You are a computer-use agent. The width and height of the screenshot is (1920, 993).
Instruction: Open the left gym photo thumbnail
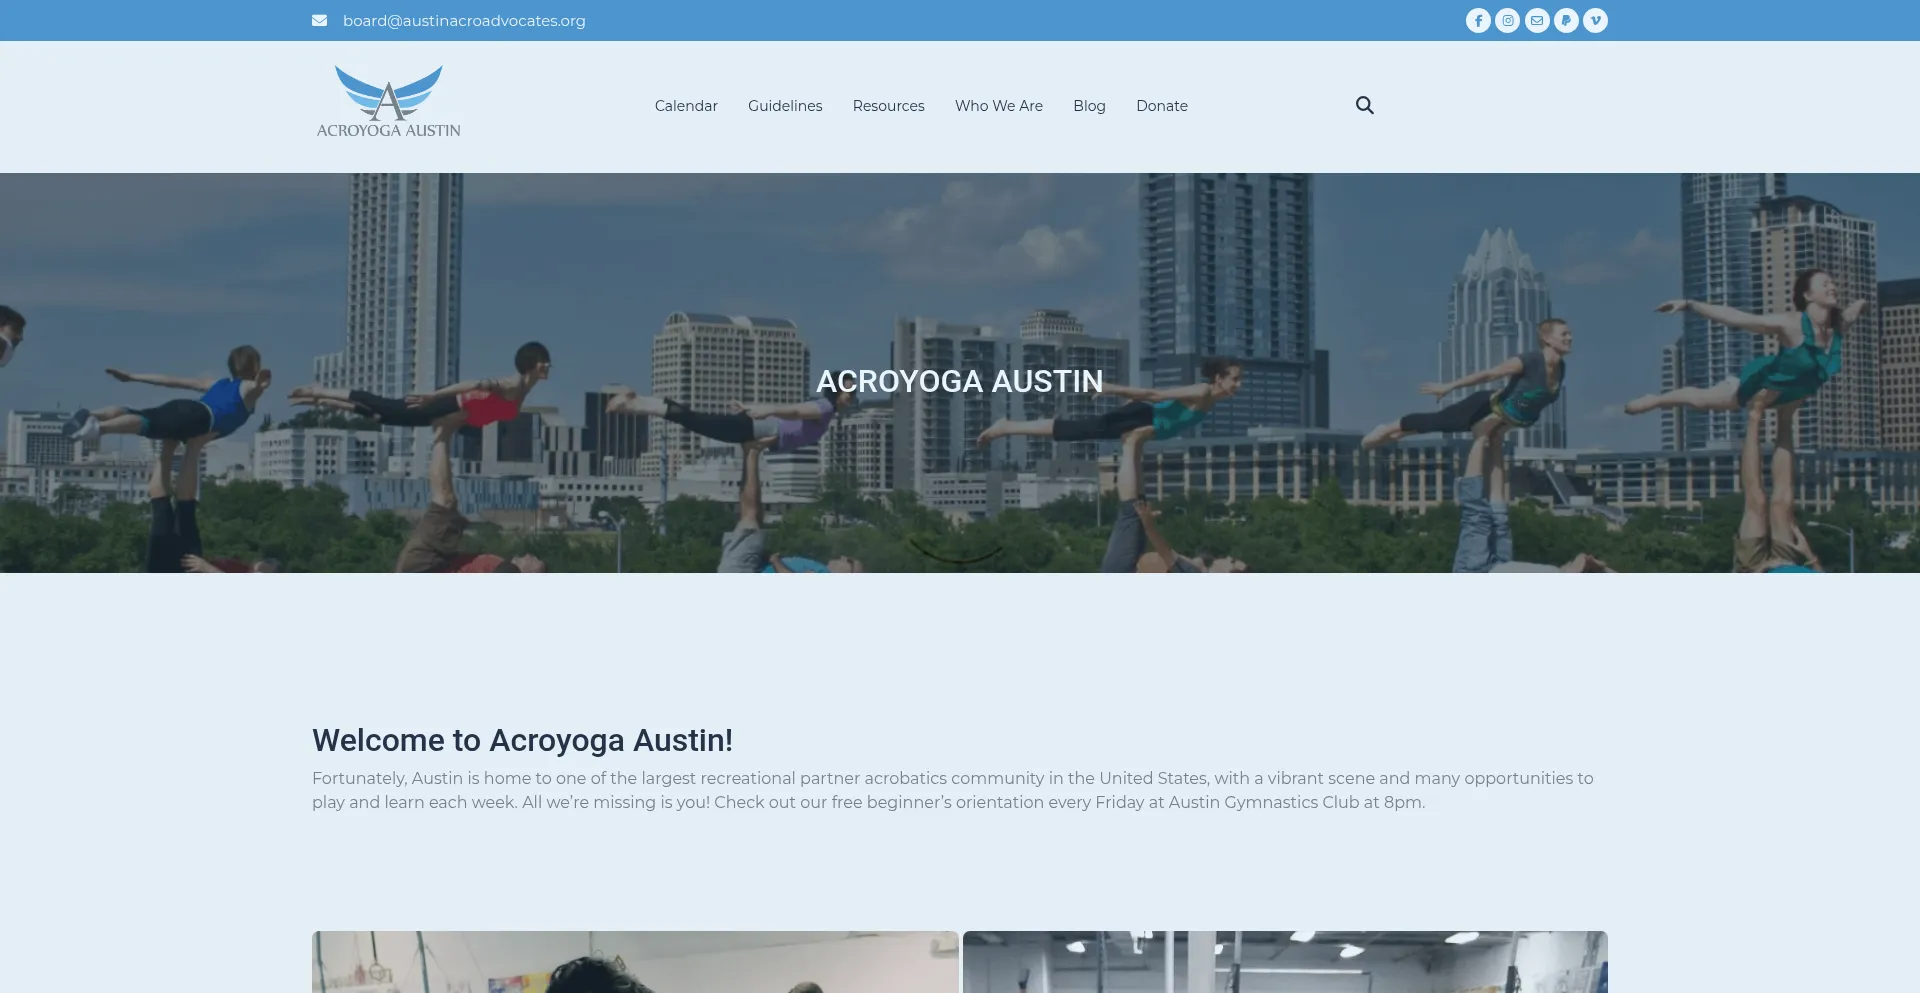pos(635,962)
